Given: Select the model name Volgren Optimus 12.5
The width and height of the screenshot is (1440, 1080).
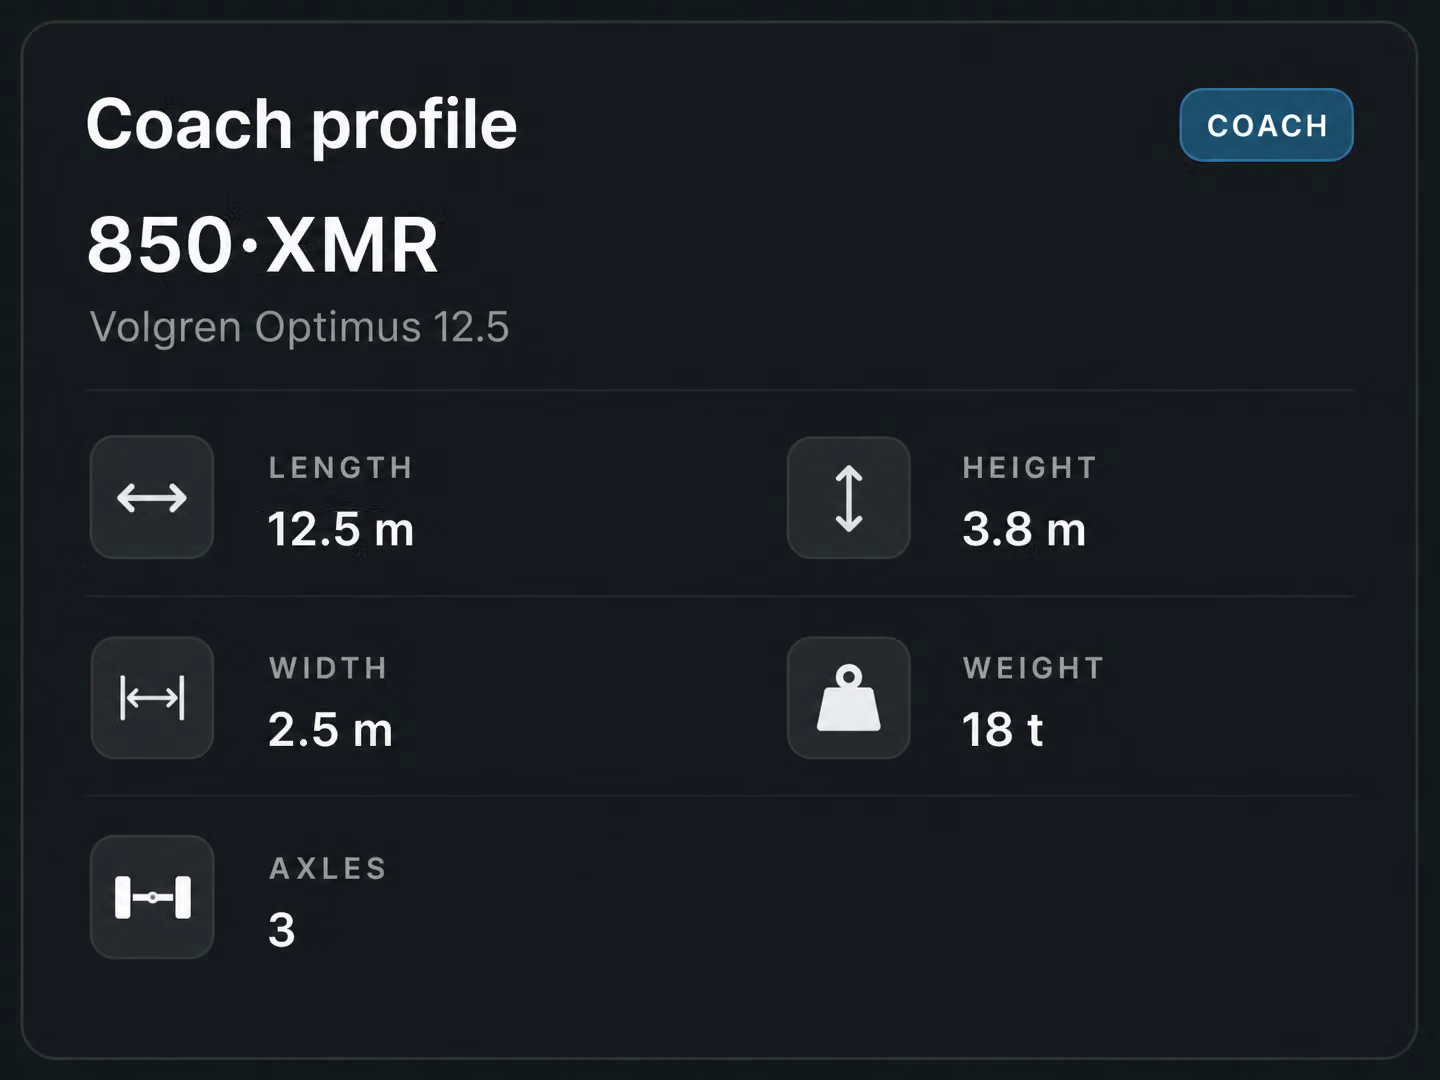Looking at the screenshot, I should coord(299,327).
